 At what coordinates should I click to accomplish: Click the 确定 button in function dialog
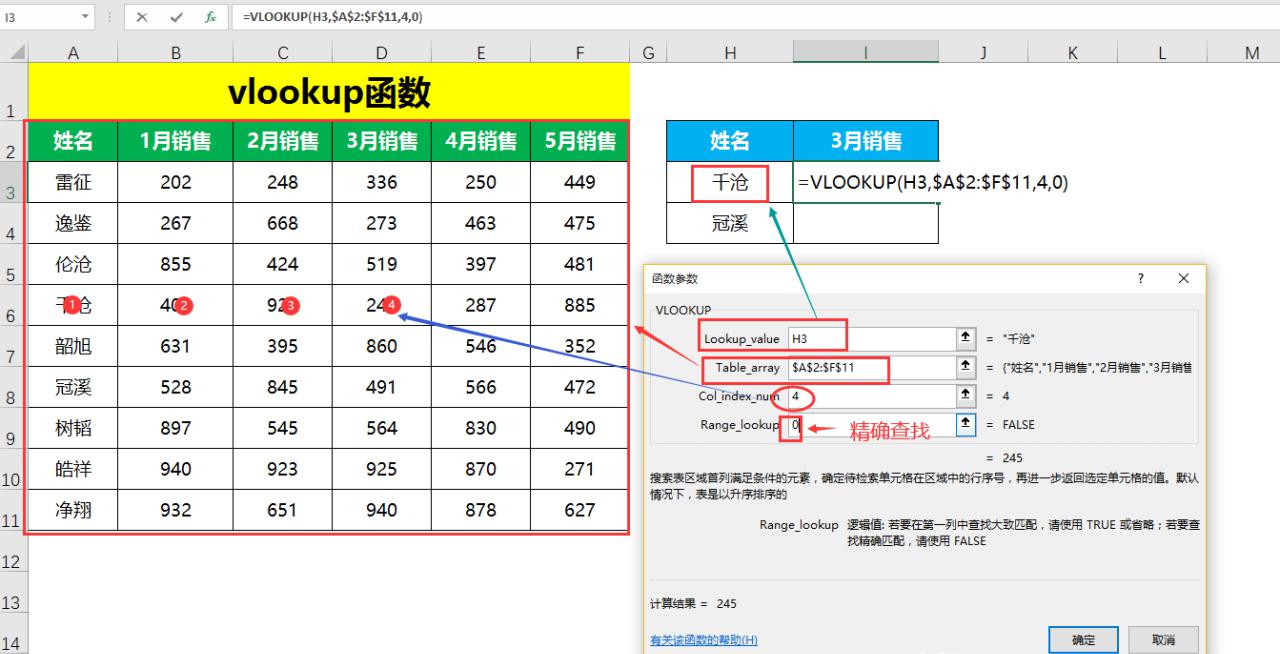coord(1084,639)
